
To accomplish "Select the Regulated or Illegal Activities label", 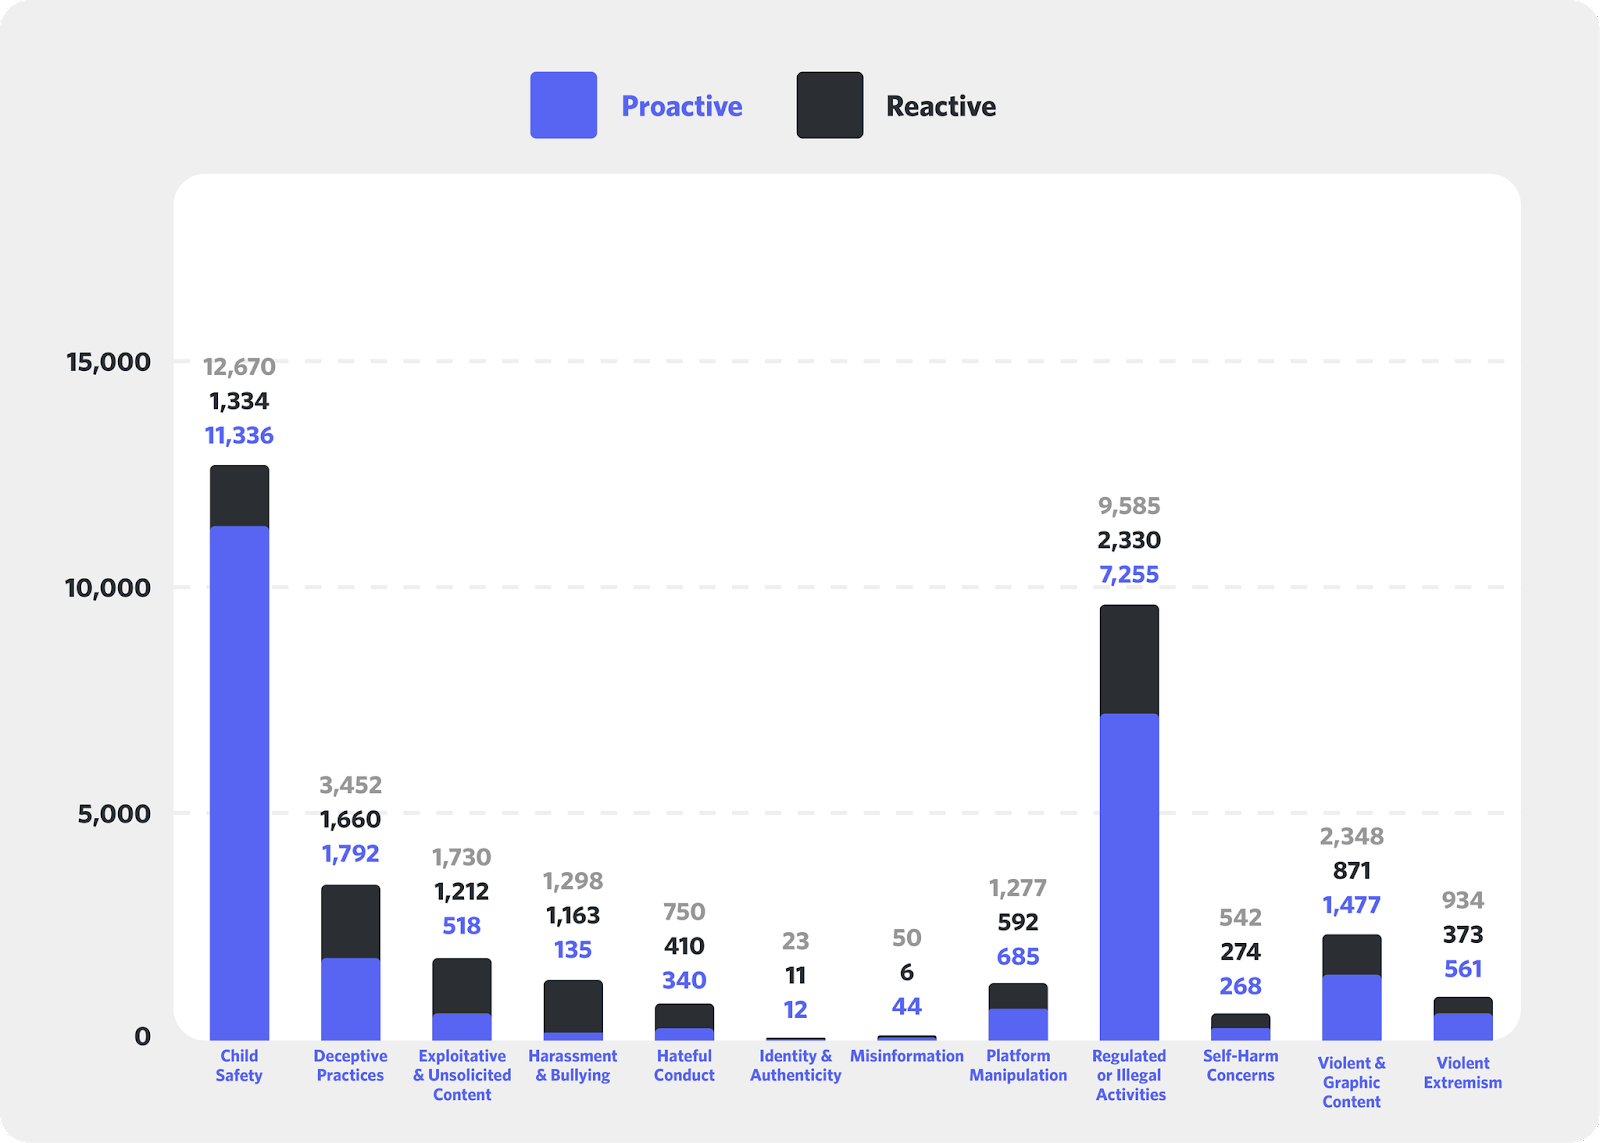I will [x=1129, y=1075].
